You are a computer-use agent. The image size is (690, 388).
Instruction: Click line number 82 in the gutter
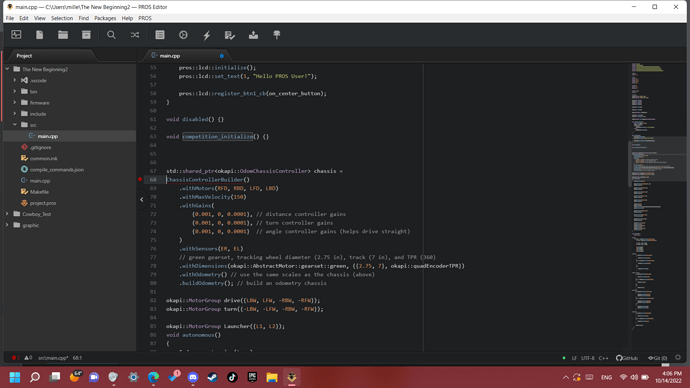(153, 300)
